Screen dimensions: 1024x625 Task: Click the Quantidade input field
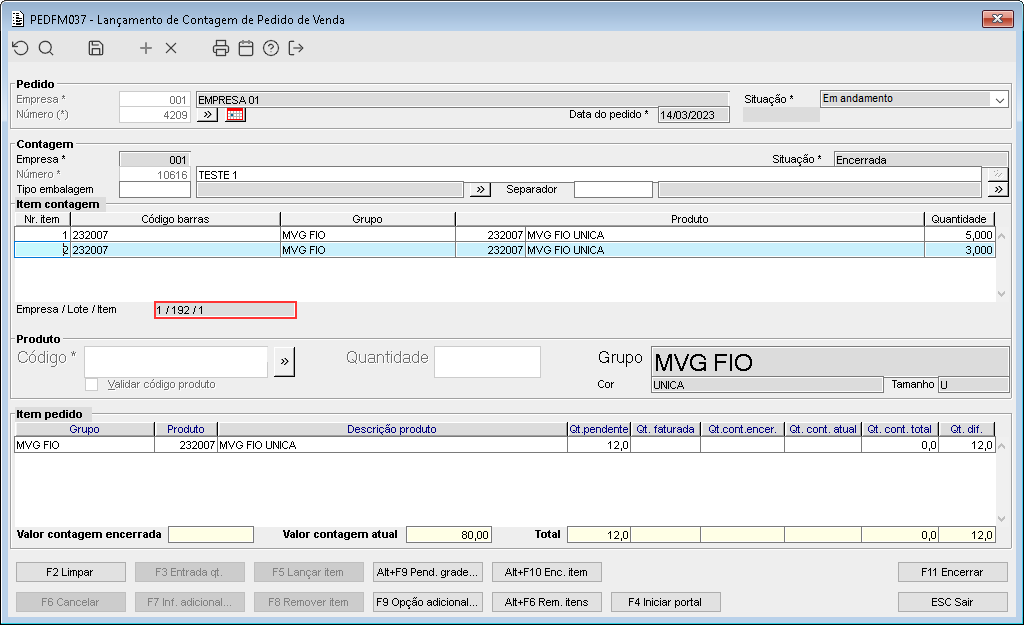487,362
